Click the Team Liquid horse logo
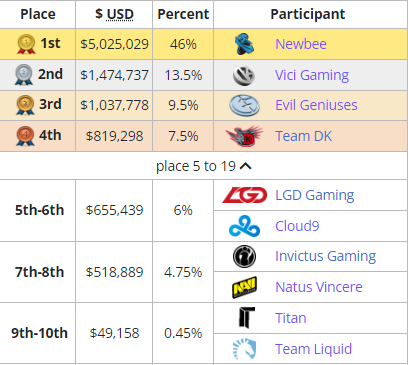 pos(244,349)
